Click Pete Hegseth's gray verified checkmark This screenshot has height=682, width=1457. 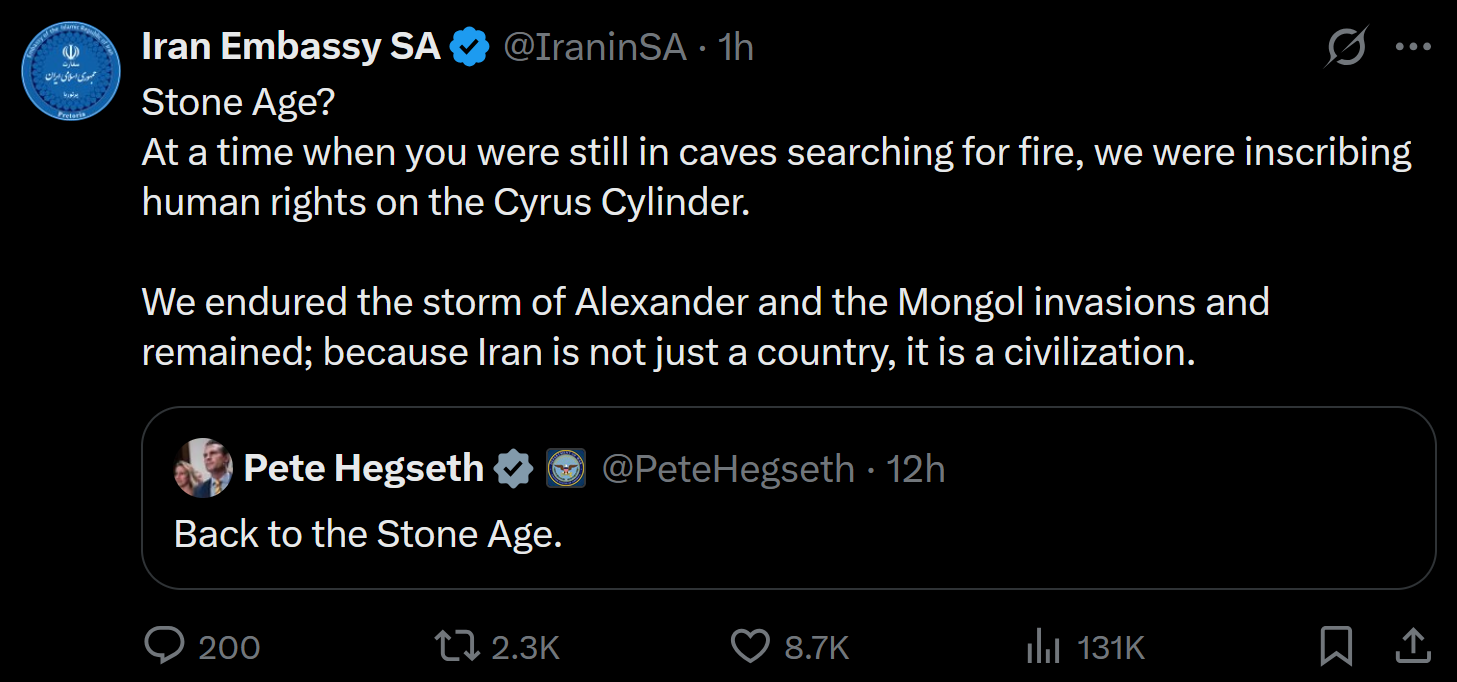(x=515, y=468)
